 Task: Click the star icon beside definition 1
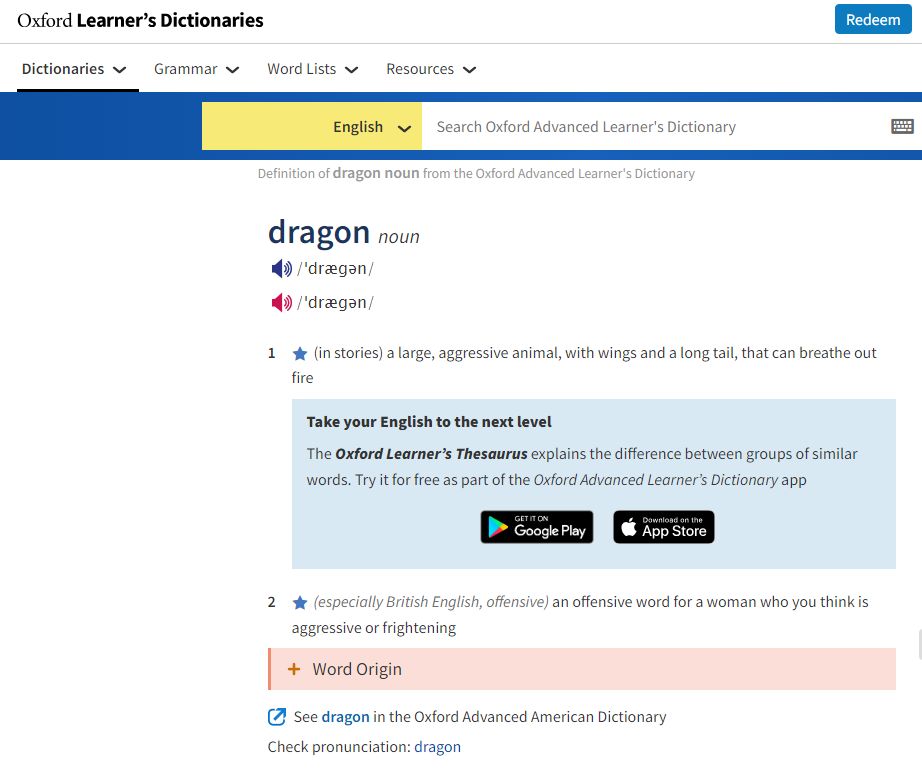[300, 353]
